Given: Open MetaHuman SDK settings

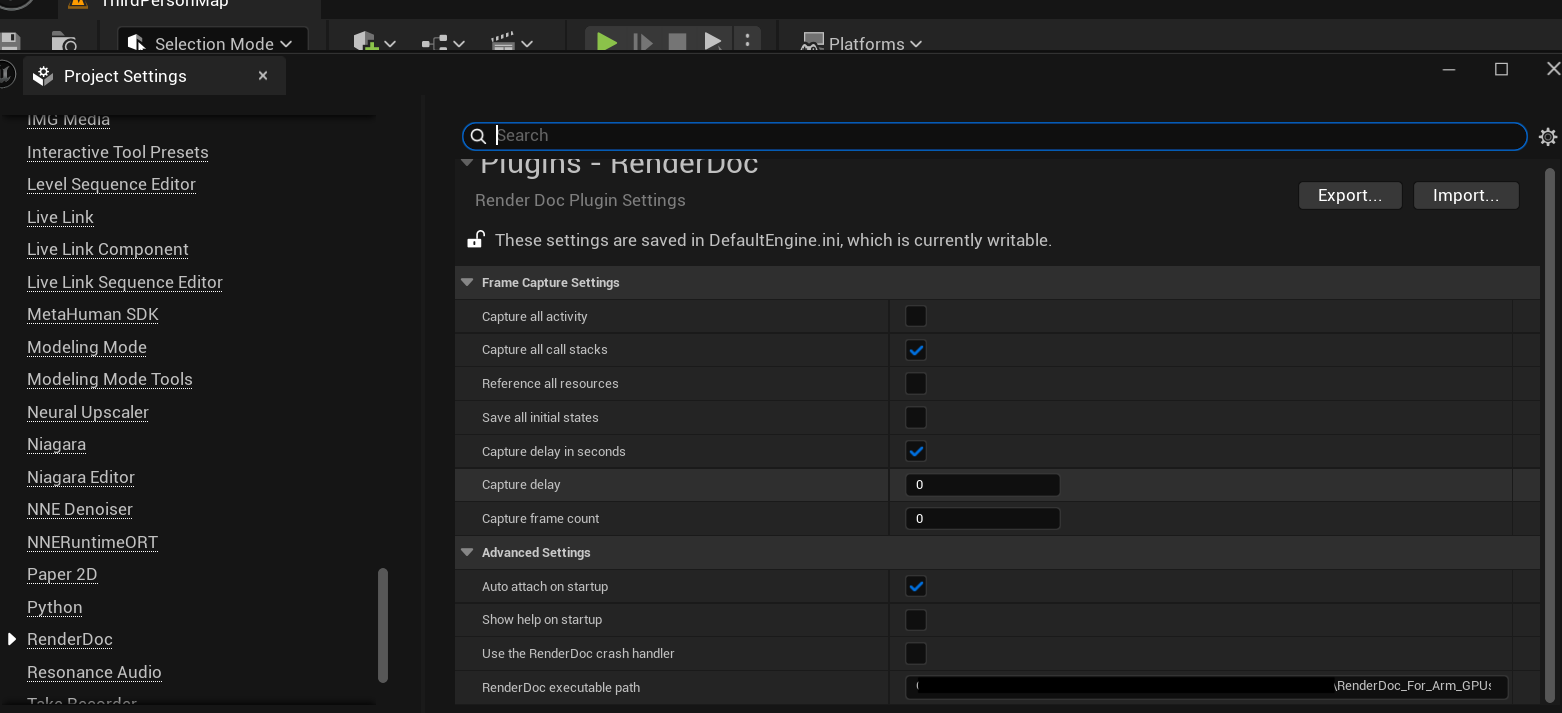Looking at the screenshot, I should 93,314.
